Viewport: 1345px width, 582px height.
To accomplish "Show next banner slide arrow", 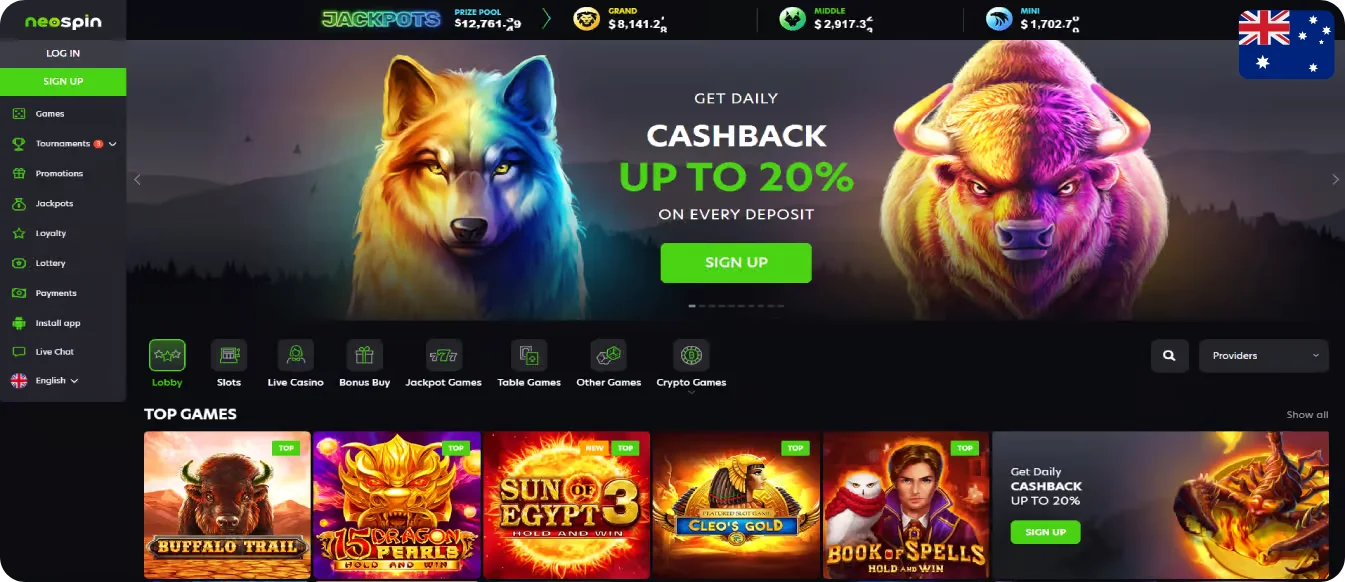I will [1335, 180].
